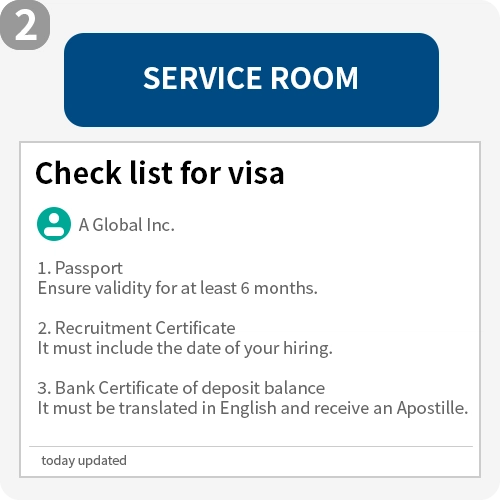Image resolution: width=500 pixels, height=500 pixels.
Task: Open the Check list for visa title
Action: click(159, 173)
